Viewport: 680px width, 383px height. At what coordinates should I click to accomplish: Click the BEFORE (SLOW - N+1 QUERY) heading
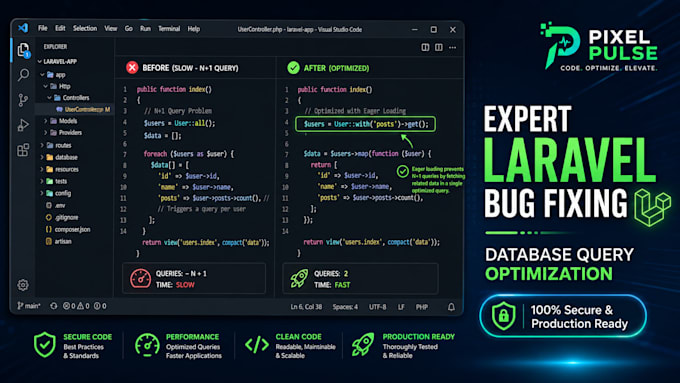(190, 68)
